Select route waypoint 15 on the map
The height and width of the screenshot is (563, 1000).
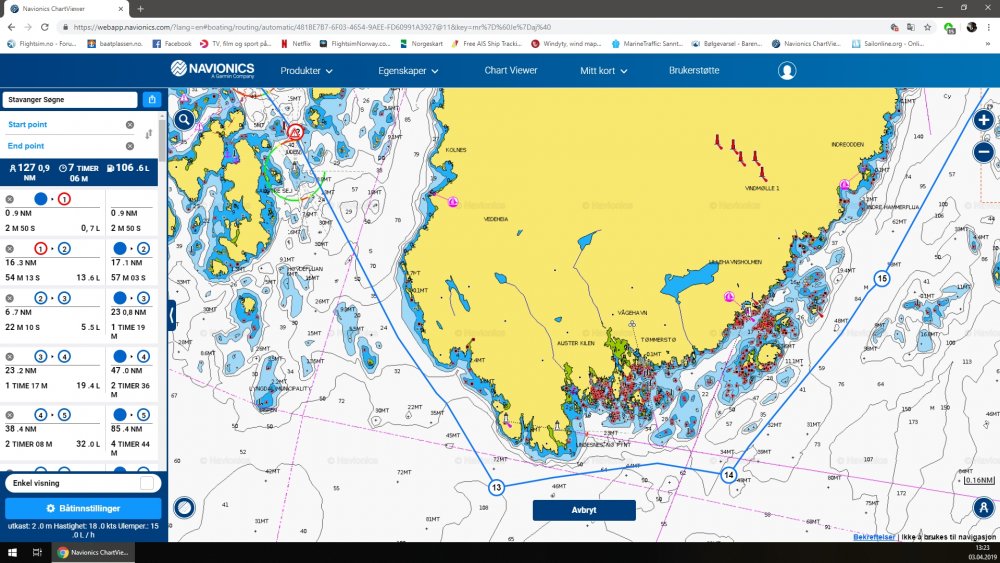(x=881, y=278)
